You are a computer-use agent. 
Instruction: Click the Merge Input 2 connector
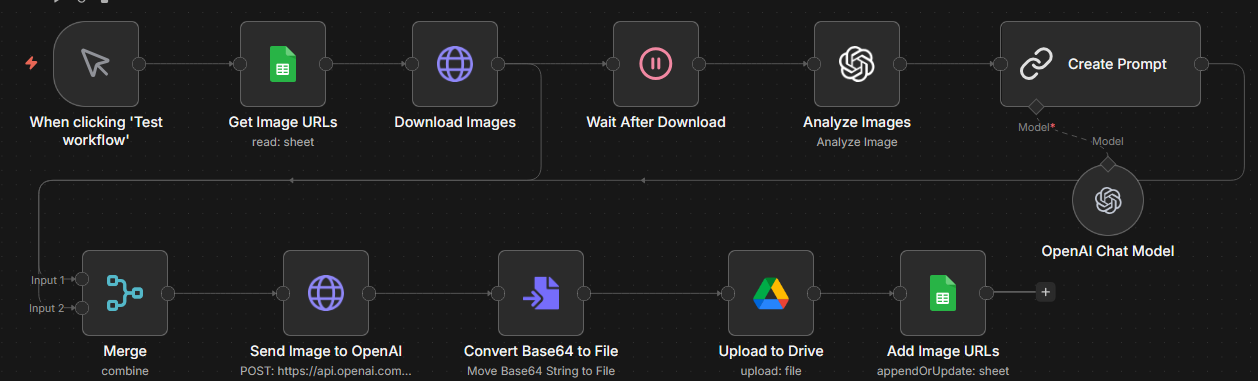(x=82, y=307)
